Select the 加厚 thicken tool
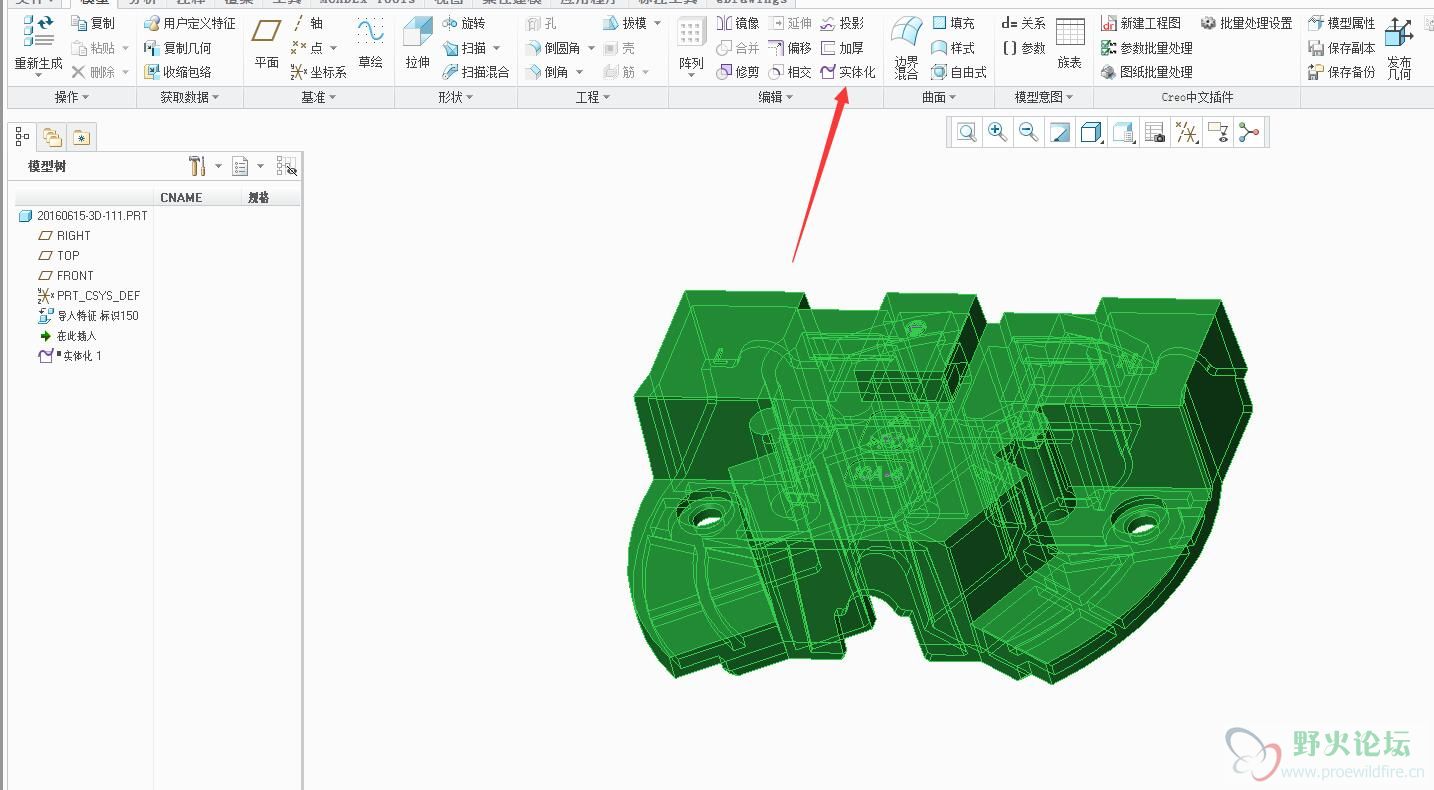This screenshot has height=790, width=1434. pyautogui.click(x=842, y=47)
